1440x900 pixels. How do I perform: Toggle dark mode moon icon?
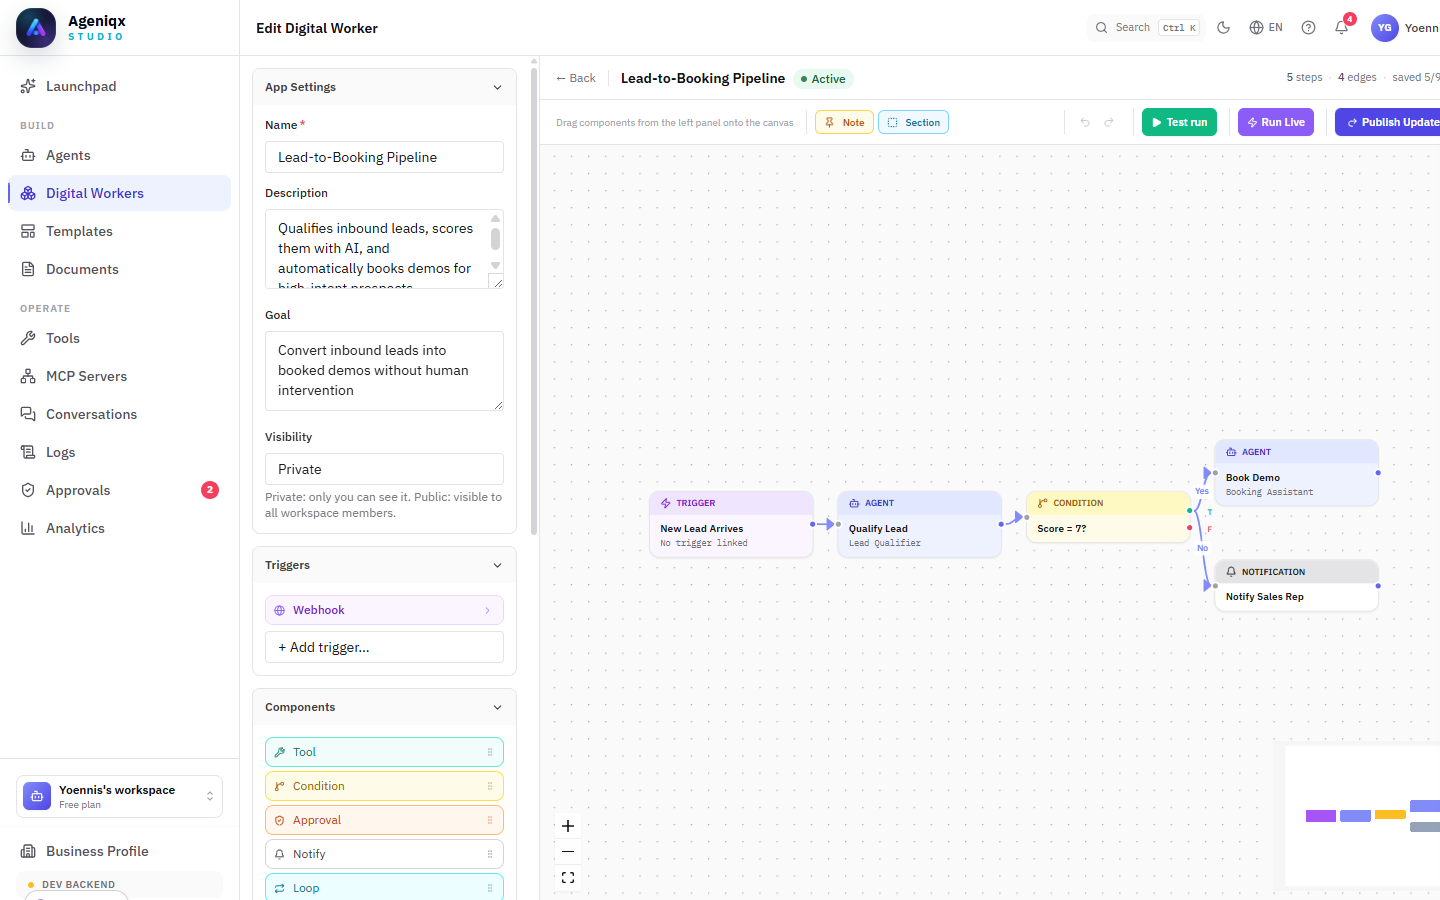(x=1223, y=28)
